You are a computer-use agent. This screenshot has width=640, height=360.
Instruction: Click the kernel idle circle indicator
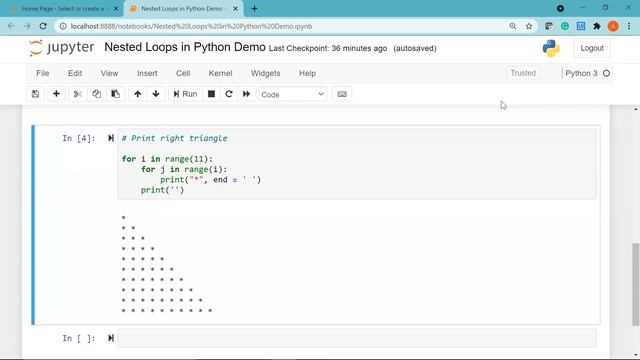pos(607,73)
